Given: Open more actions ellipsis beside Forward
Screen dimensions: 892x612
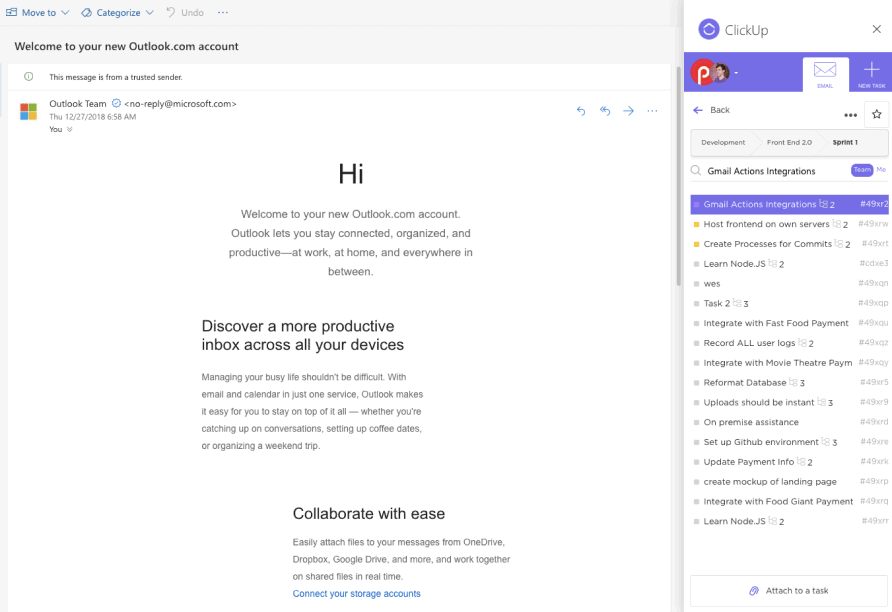Looking at the screenshot, I should point(653,111).
